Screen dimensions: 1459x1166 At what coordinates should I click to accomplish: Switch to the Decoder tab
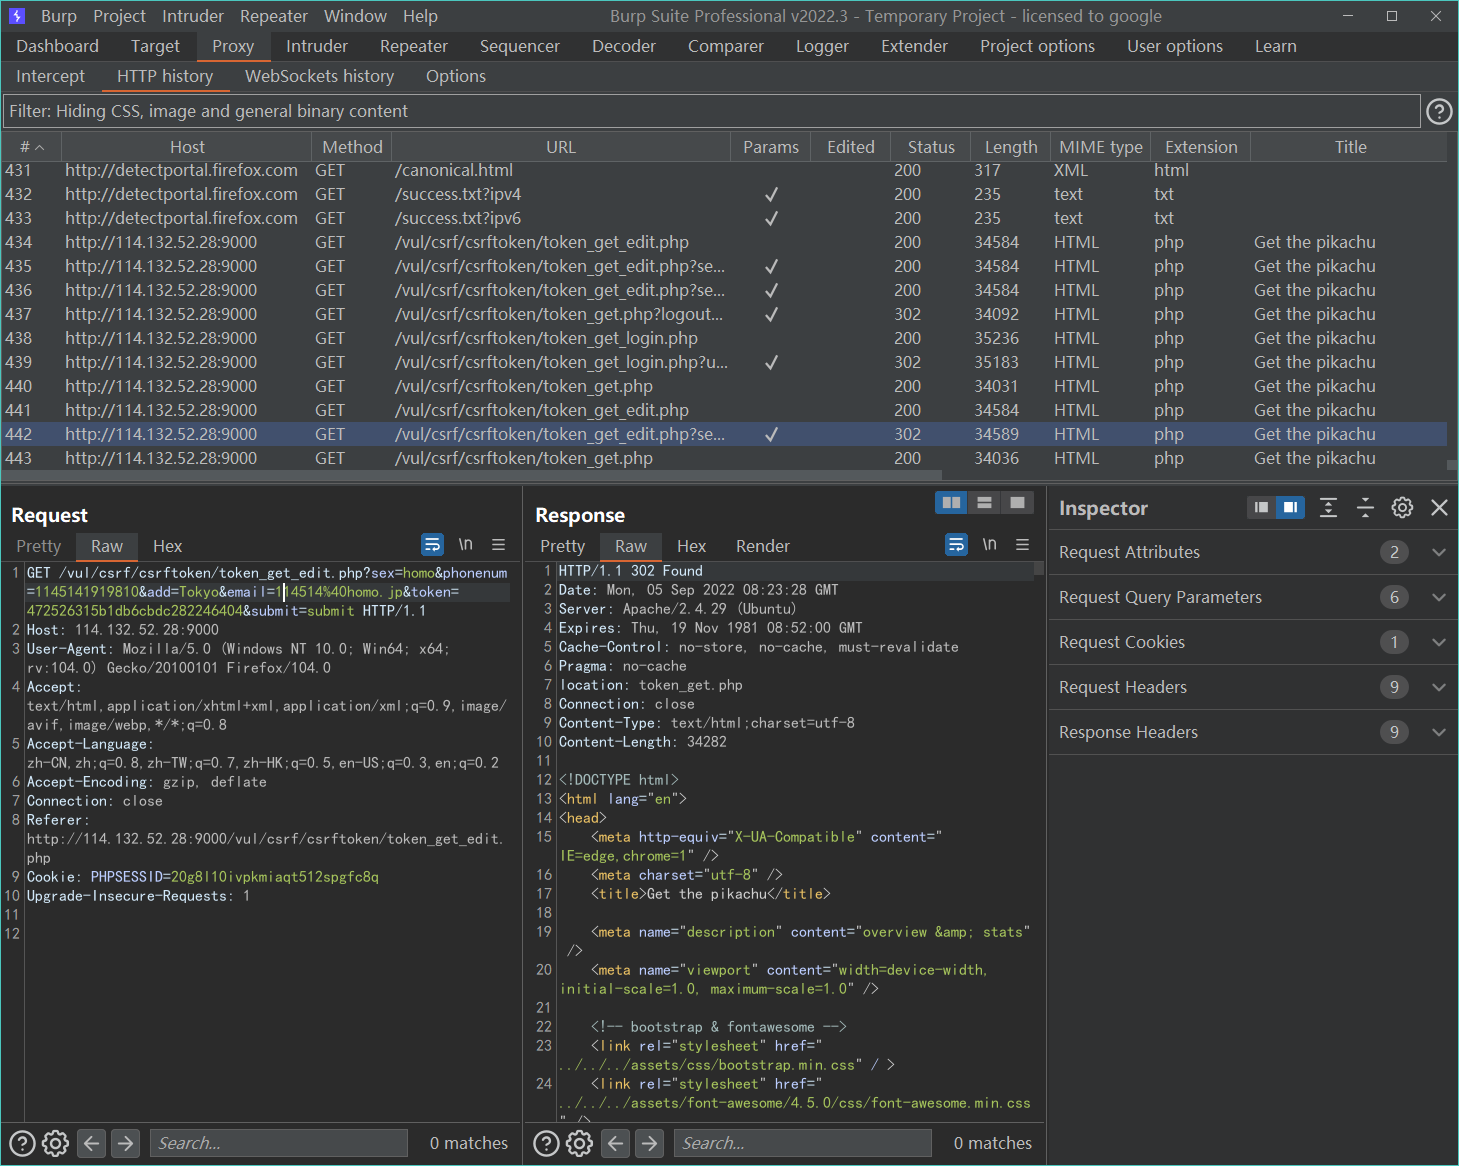point(623,46)
